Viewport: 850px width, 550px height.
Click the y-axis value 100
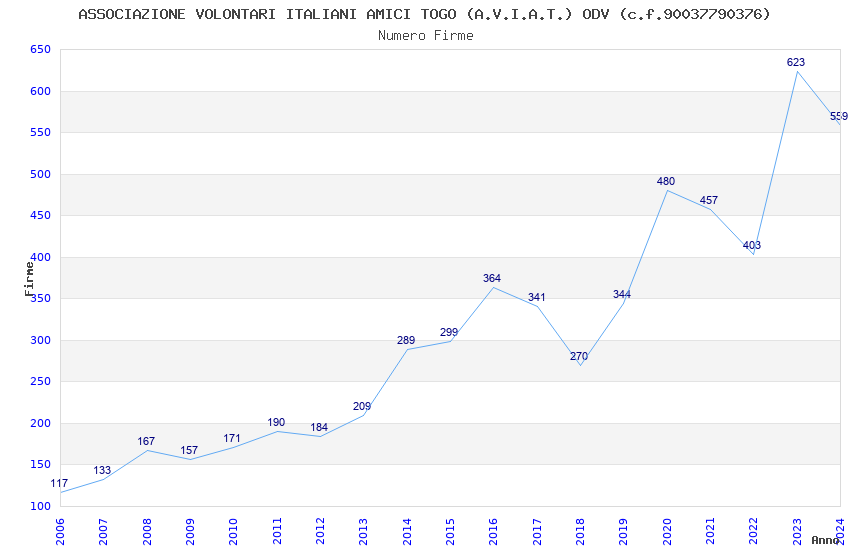(x=41, y=506)
